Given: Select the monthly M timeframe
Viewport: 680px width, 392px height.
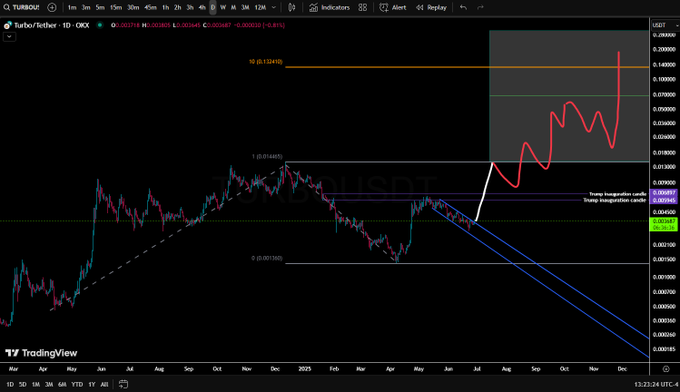Looking at the screenshot, I should [233, 7].
